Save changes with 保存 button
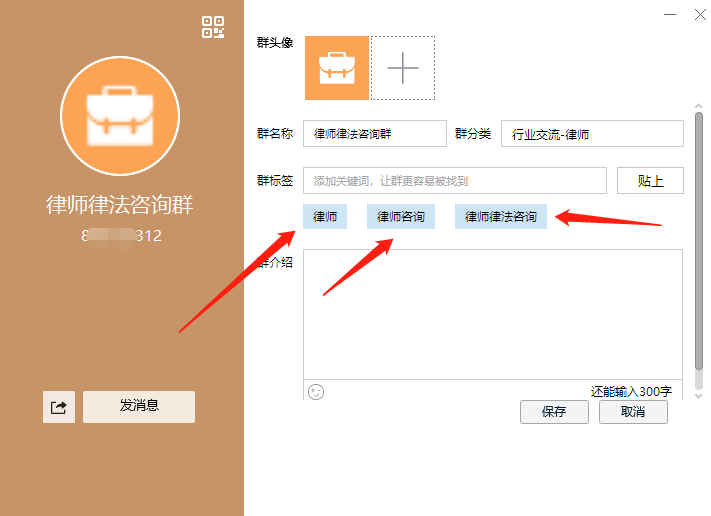This screenshot has width=711, height=516. tap(554, 412)
